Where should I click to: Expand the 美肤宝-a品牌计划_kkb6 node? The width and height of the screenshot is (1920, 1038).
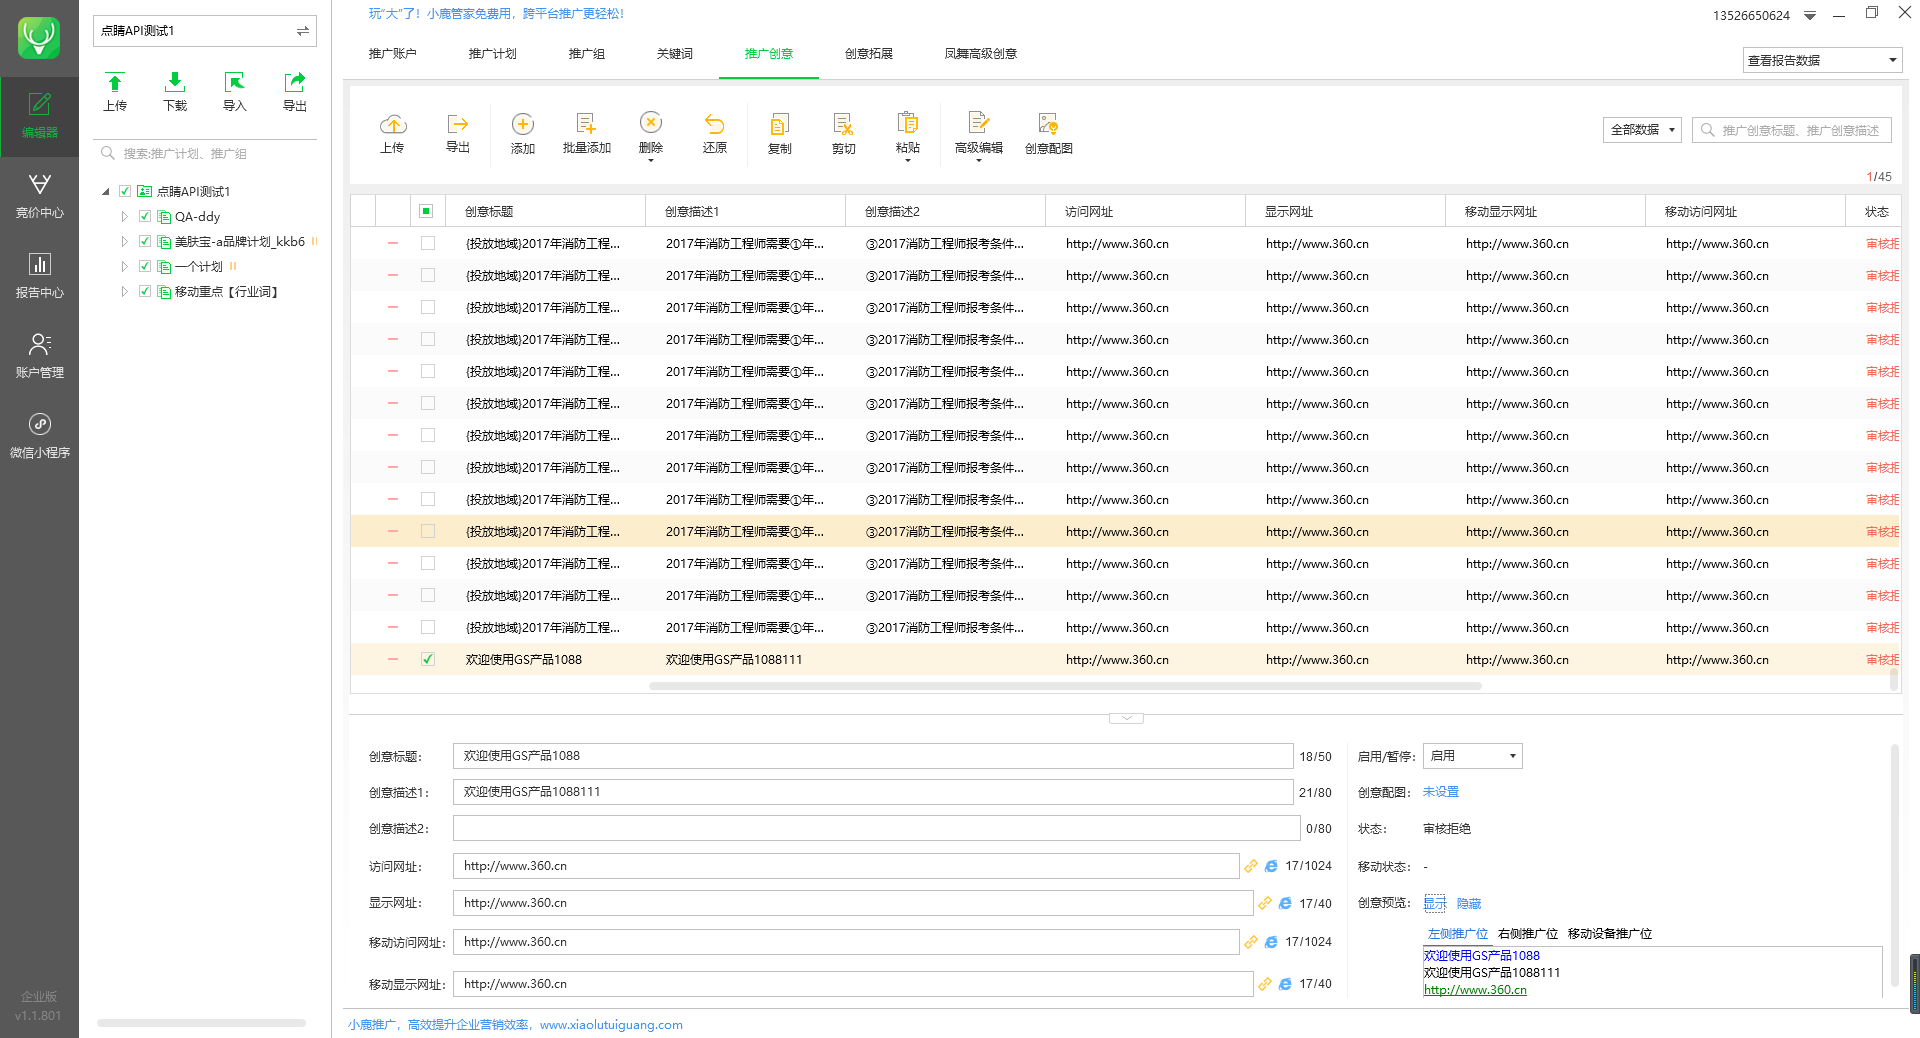(125, 241)
